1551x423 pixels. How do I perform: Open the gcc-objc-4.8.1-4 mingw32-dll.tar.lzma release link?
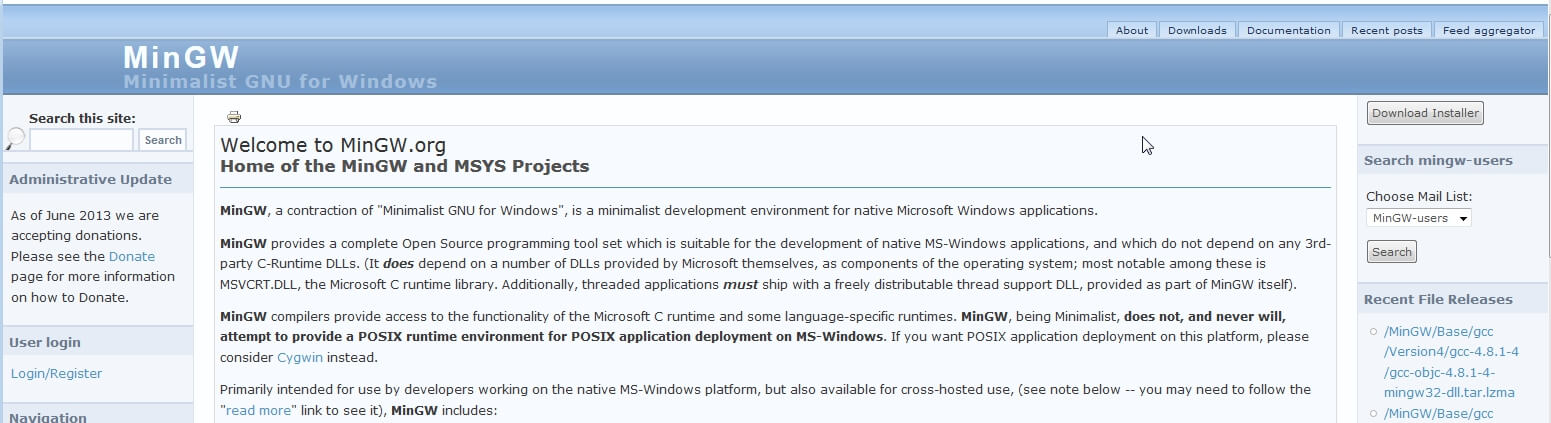1451,361
